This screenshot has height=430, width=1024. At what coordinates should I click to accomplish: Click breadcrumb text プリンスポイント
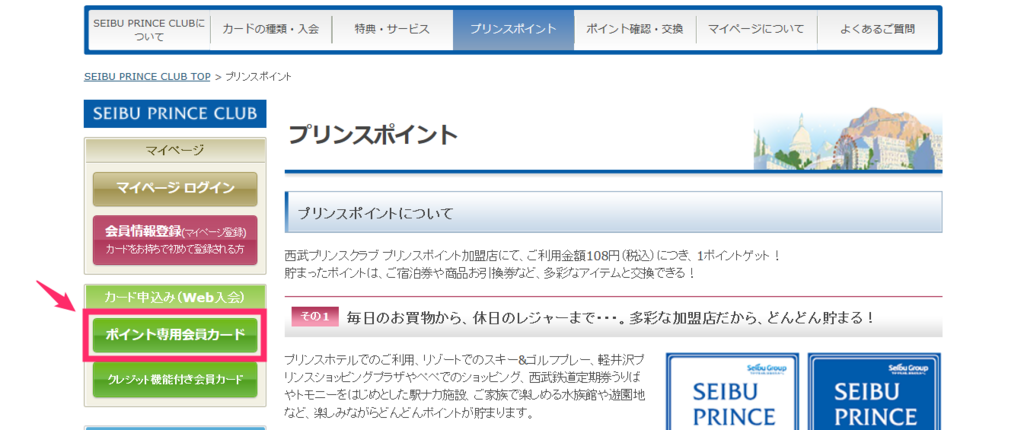pyautogui.click(x=258, y=77)
